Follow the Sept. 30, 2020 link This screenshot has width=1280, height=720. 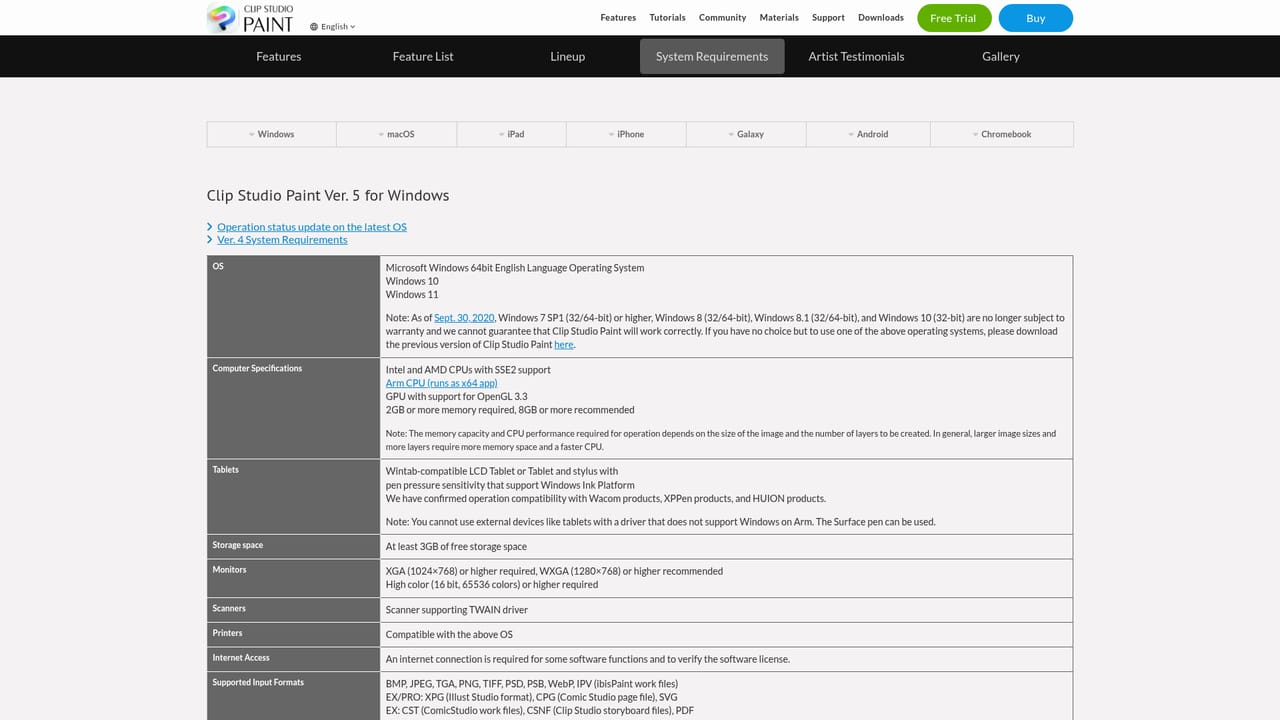[464, 318]
